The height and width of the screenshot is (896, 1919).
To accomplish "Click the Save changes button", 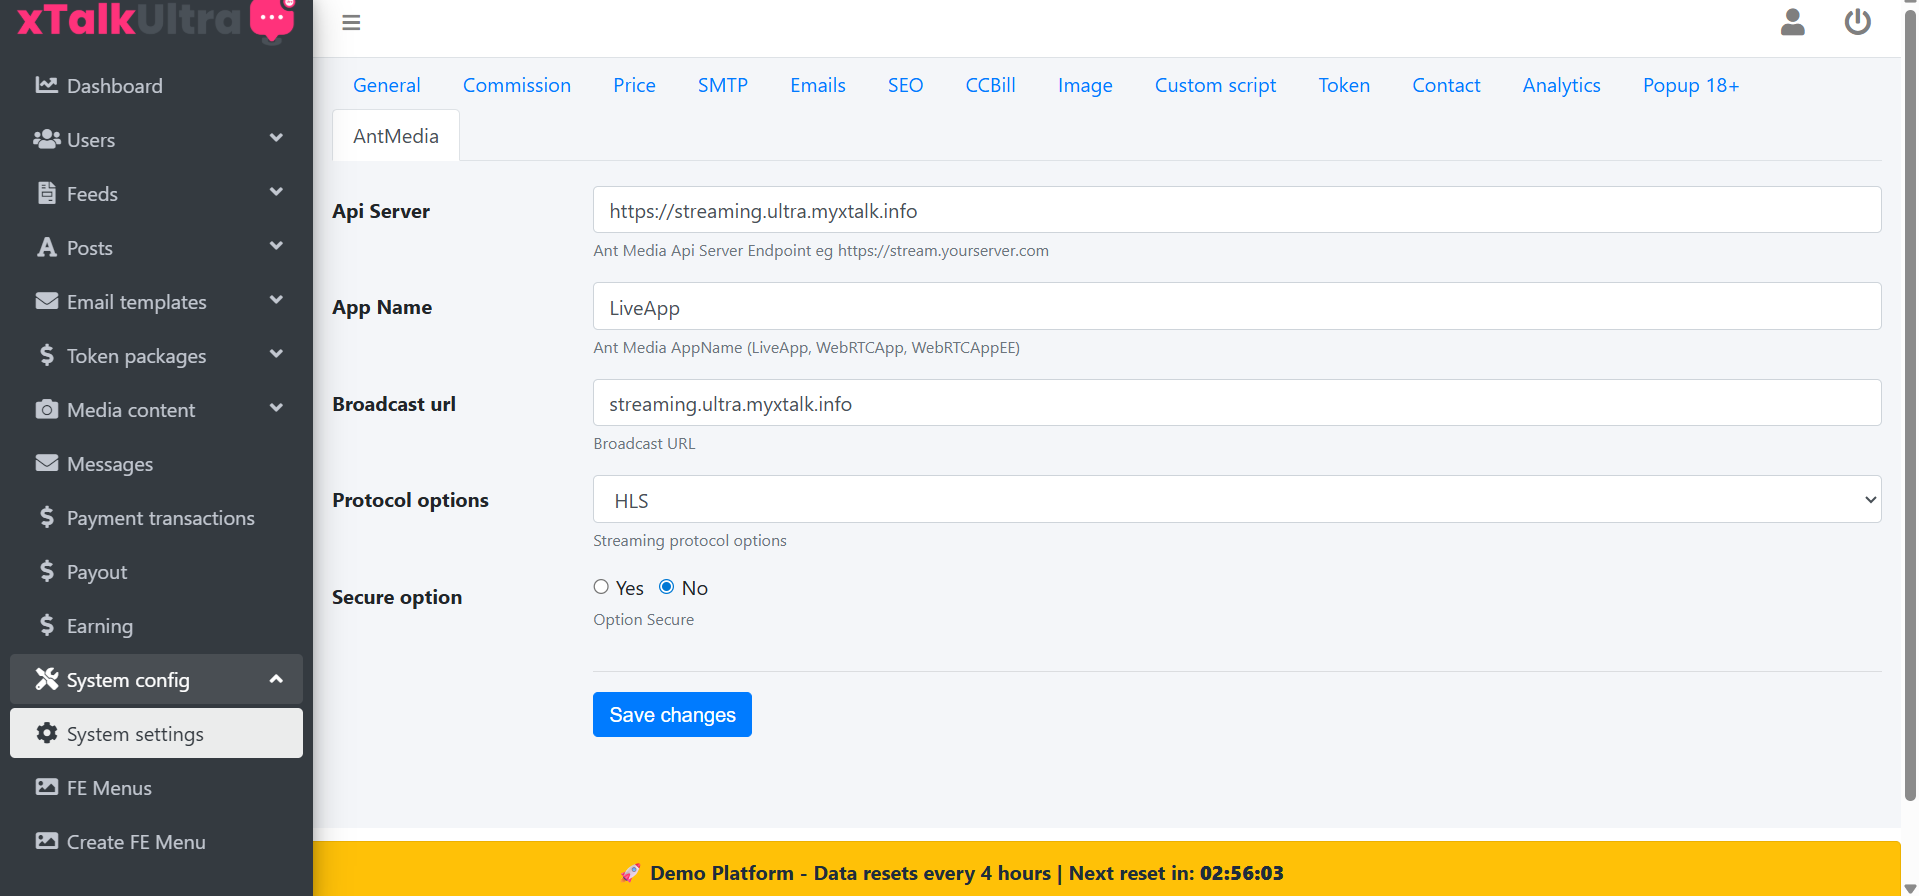I will [672, 715].
